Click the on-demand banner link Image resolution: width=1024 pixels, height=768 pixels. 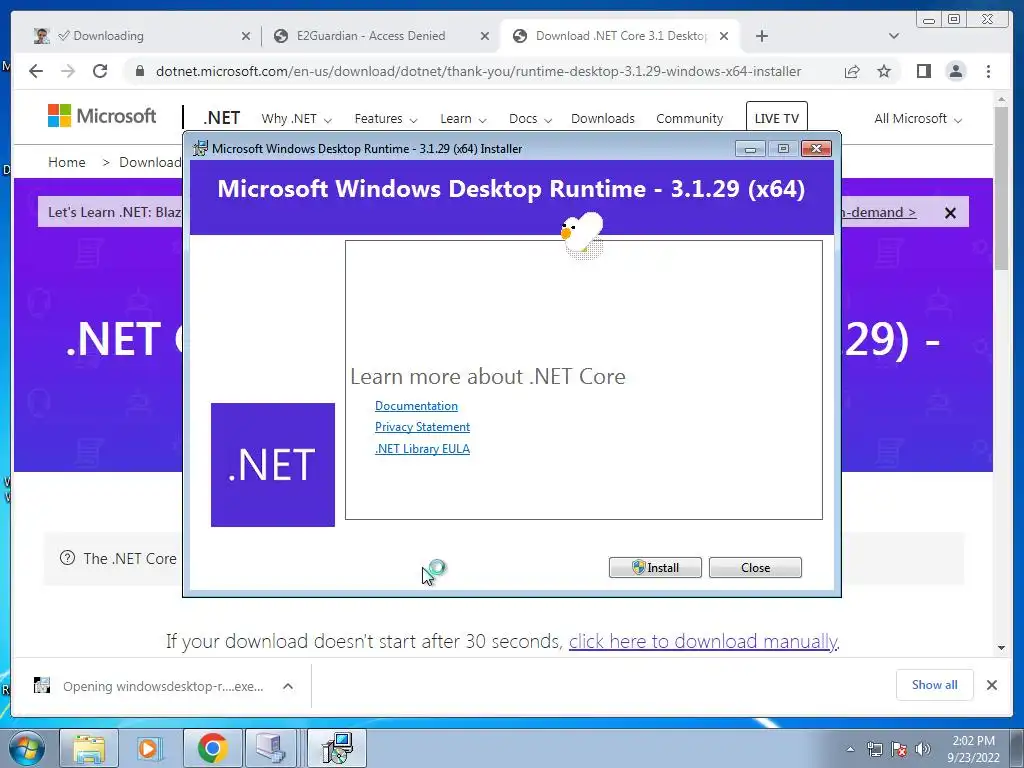pos(879,212)
